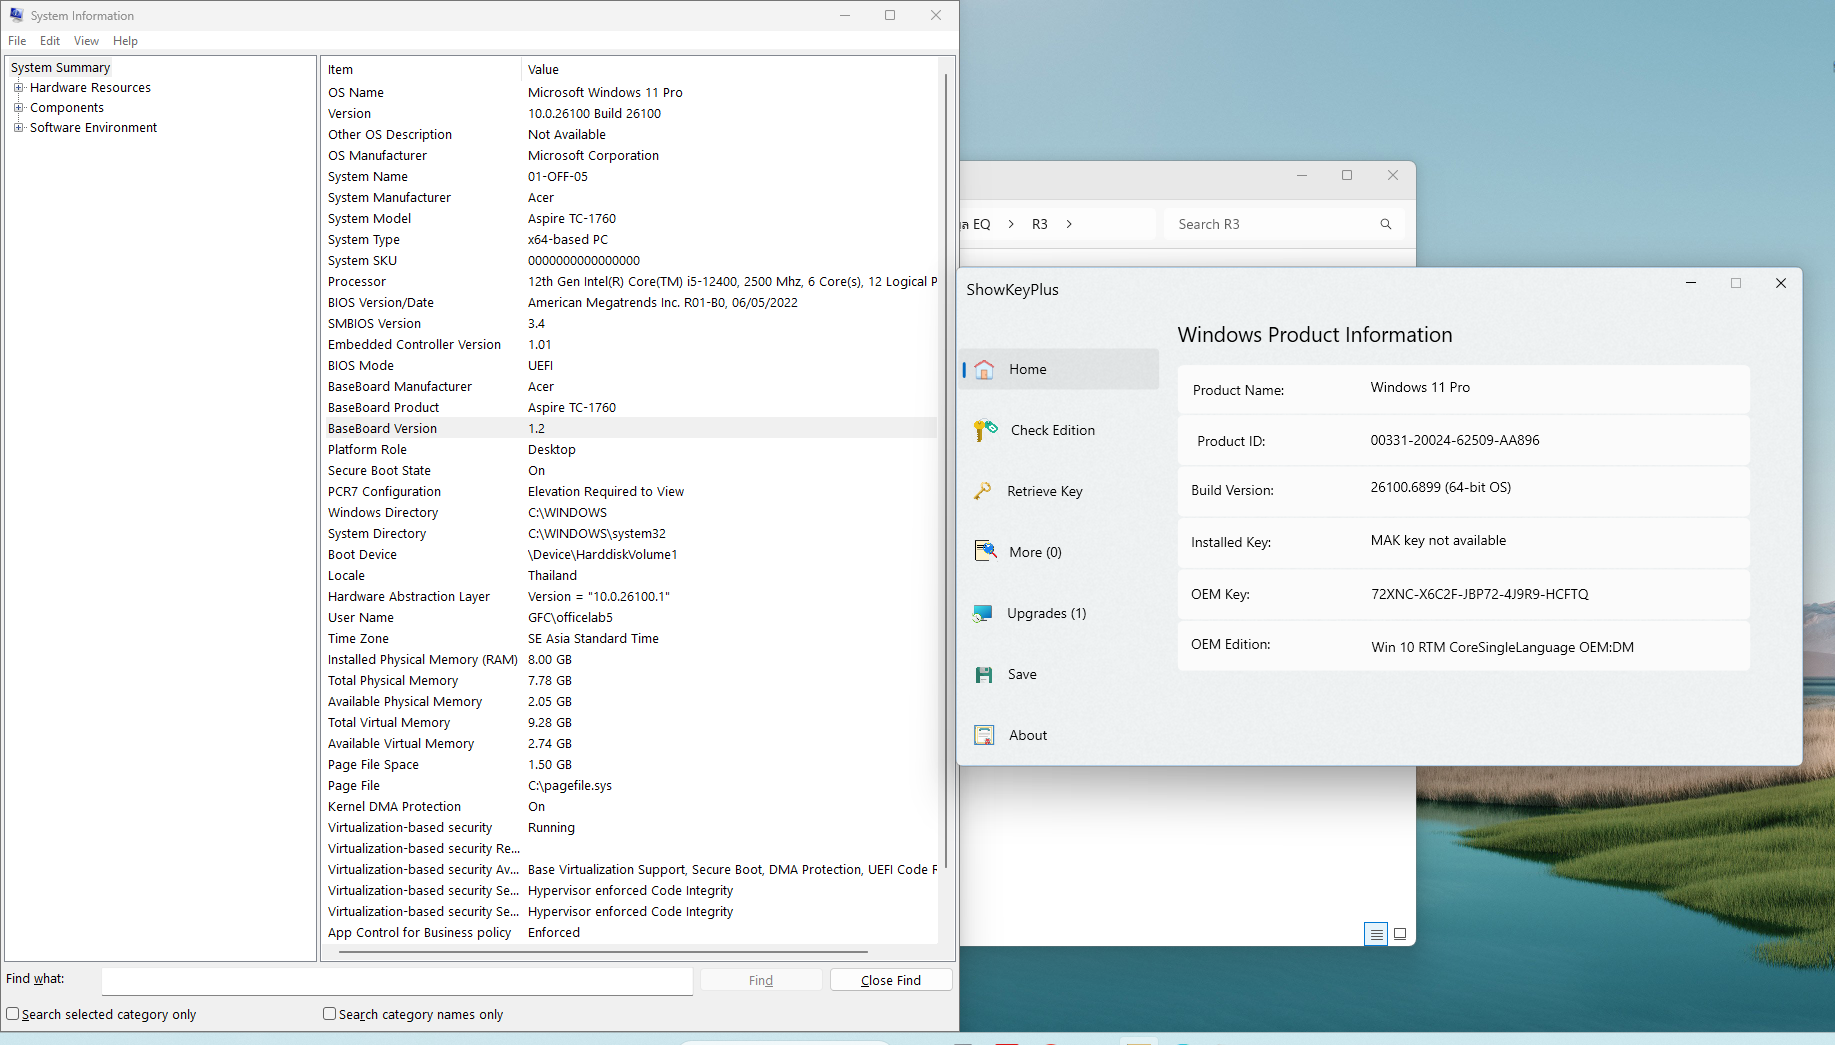Click the Home icon in ShowKeyPlus
1835x1045 pixels.
tap(984, 370)
